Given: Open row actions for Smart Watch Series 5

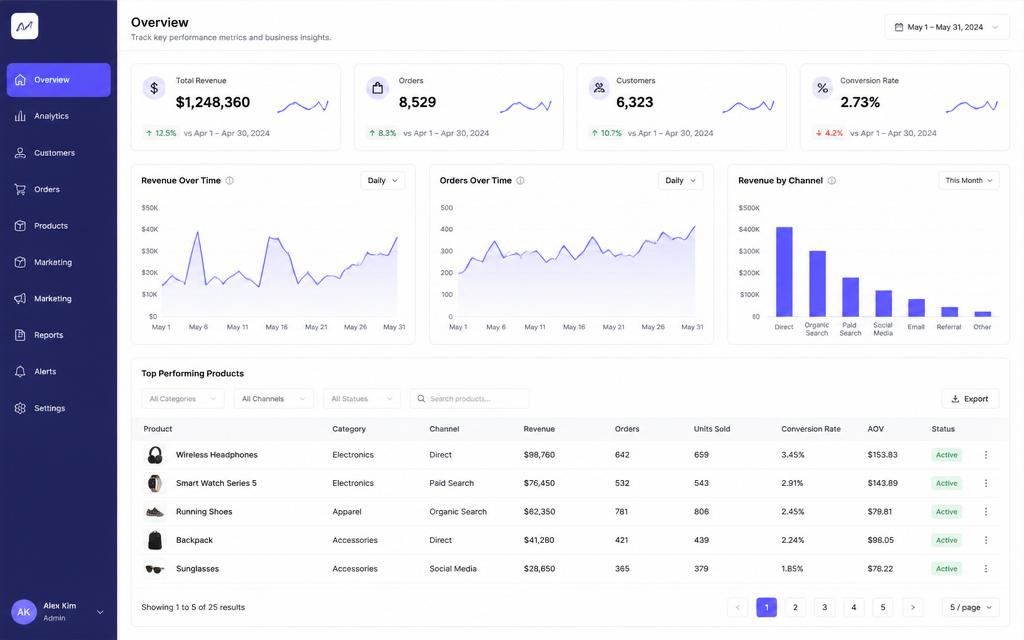Looking at the screenshot, I should (x=985, y=483).
